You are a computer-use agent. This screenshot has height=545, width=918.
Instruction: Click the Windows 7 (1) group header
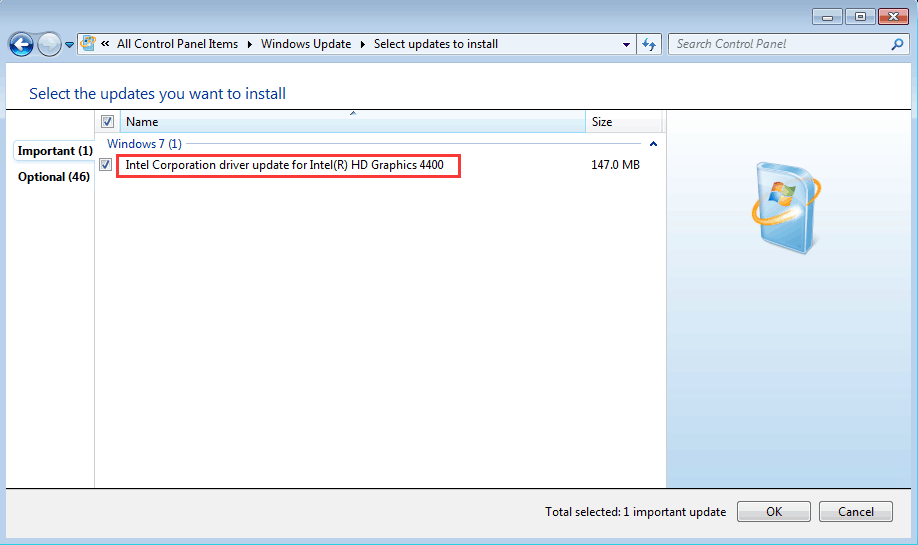coord(144,143)
